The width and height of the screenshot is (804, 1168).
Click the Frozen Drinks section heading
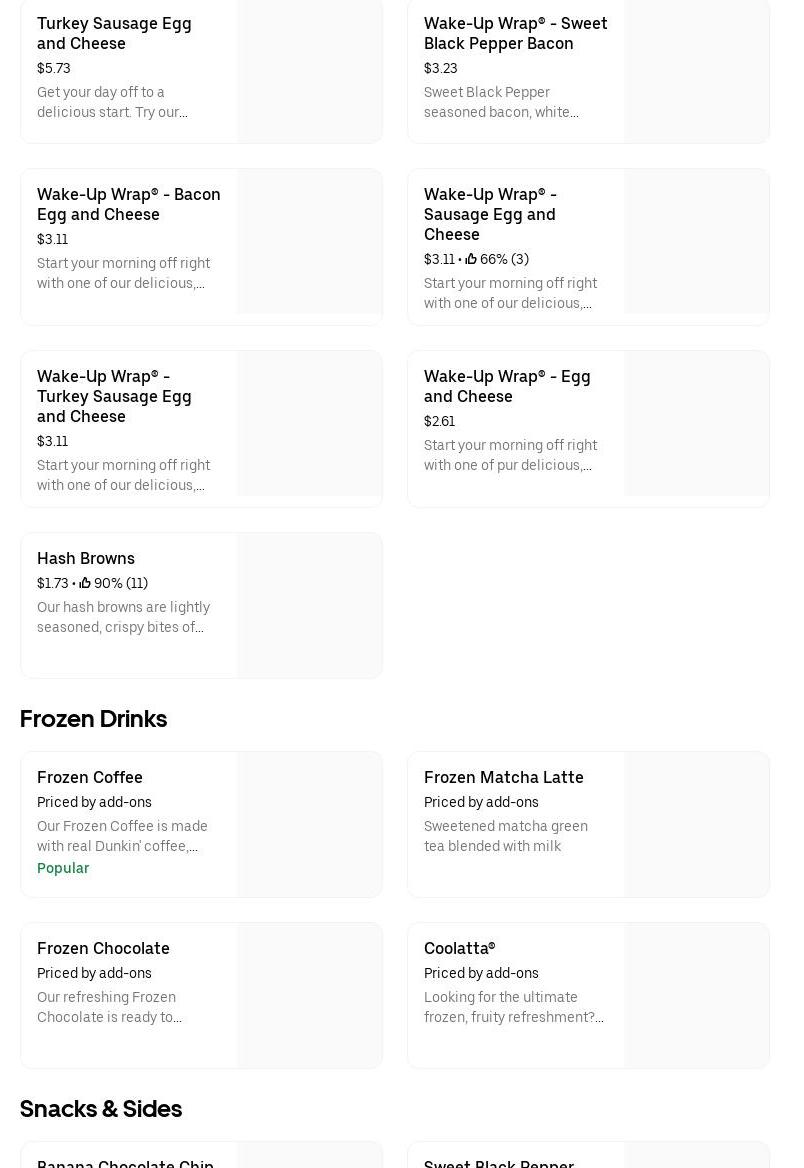tap(93, 719)
